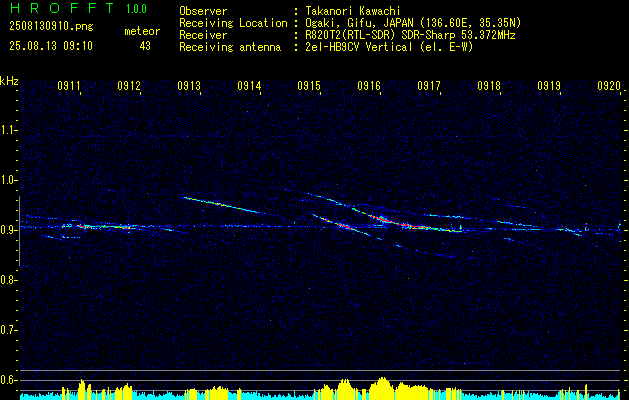Select the timestamp 25.08.13 09:10
The width and height of the screenshot is (629, 400).
[51, 46]
